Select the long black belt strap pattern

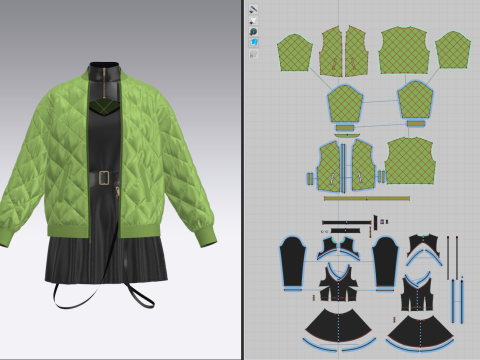pyautogui.click(x=347, y=222)
